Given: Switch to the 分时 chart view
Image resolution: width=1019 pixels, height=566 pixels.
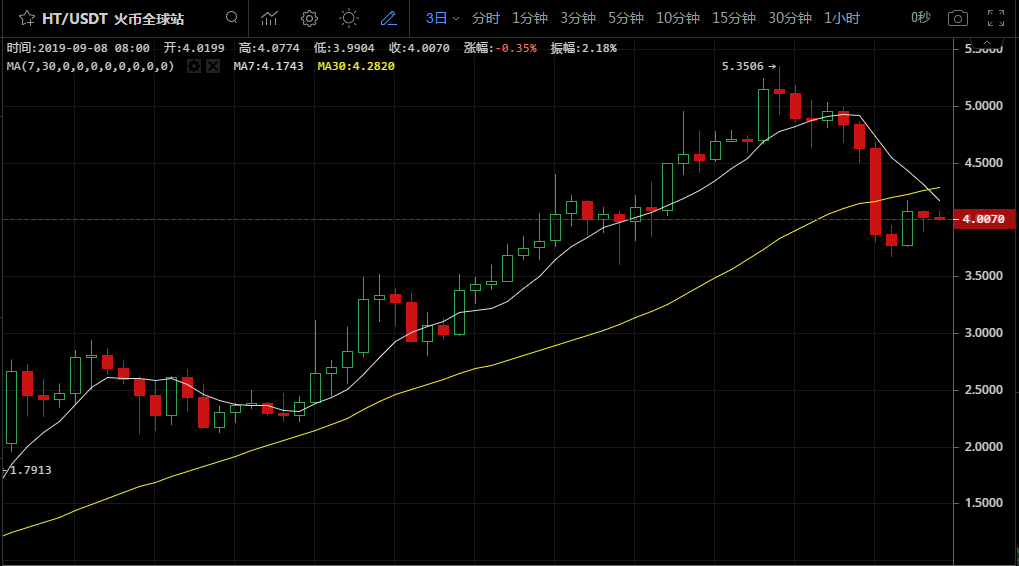Looking at the screenshot, I should click(x=485, y=18).
